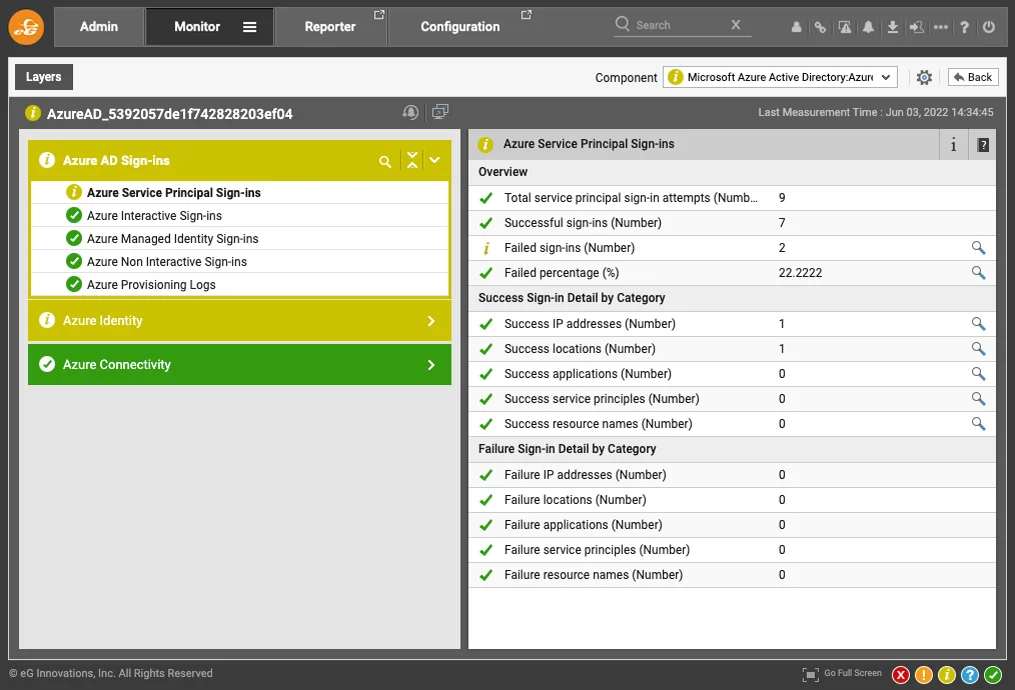Click the power logout icon
Viewport: 1015px width, 690px height.
click(x=988, y=27)
